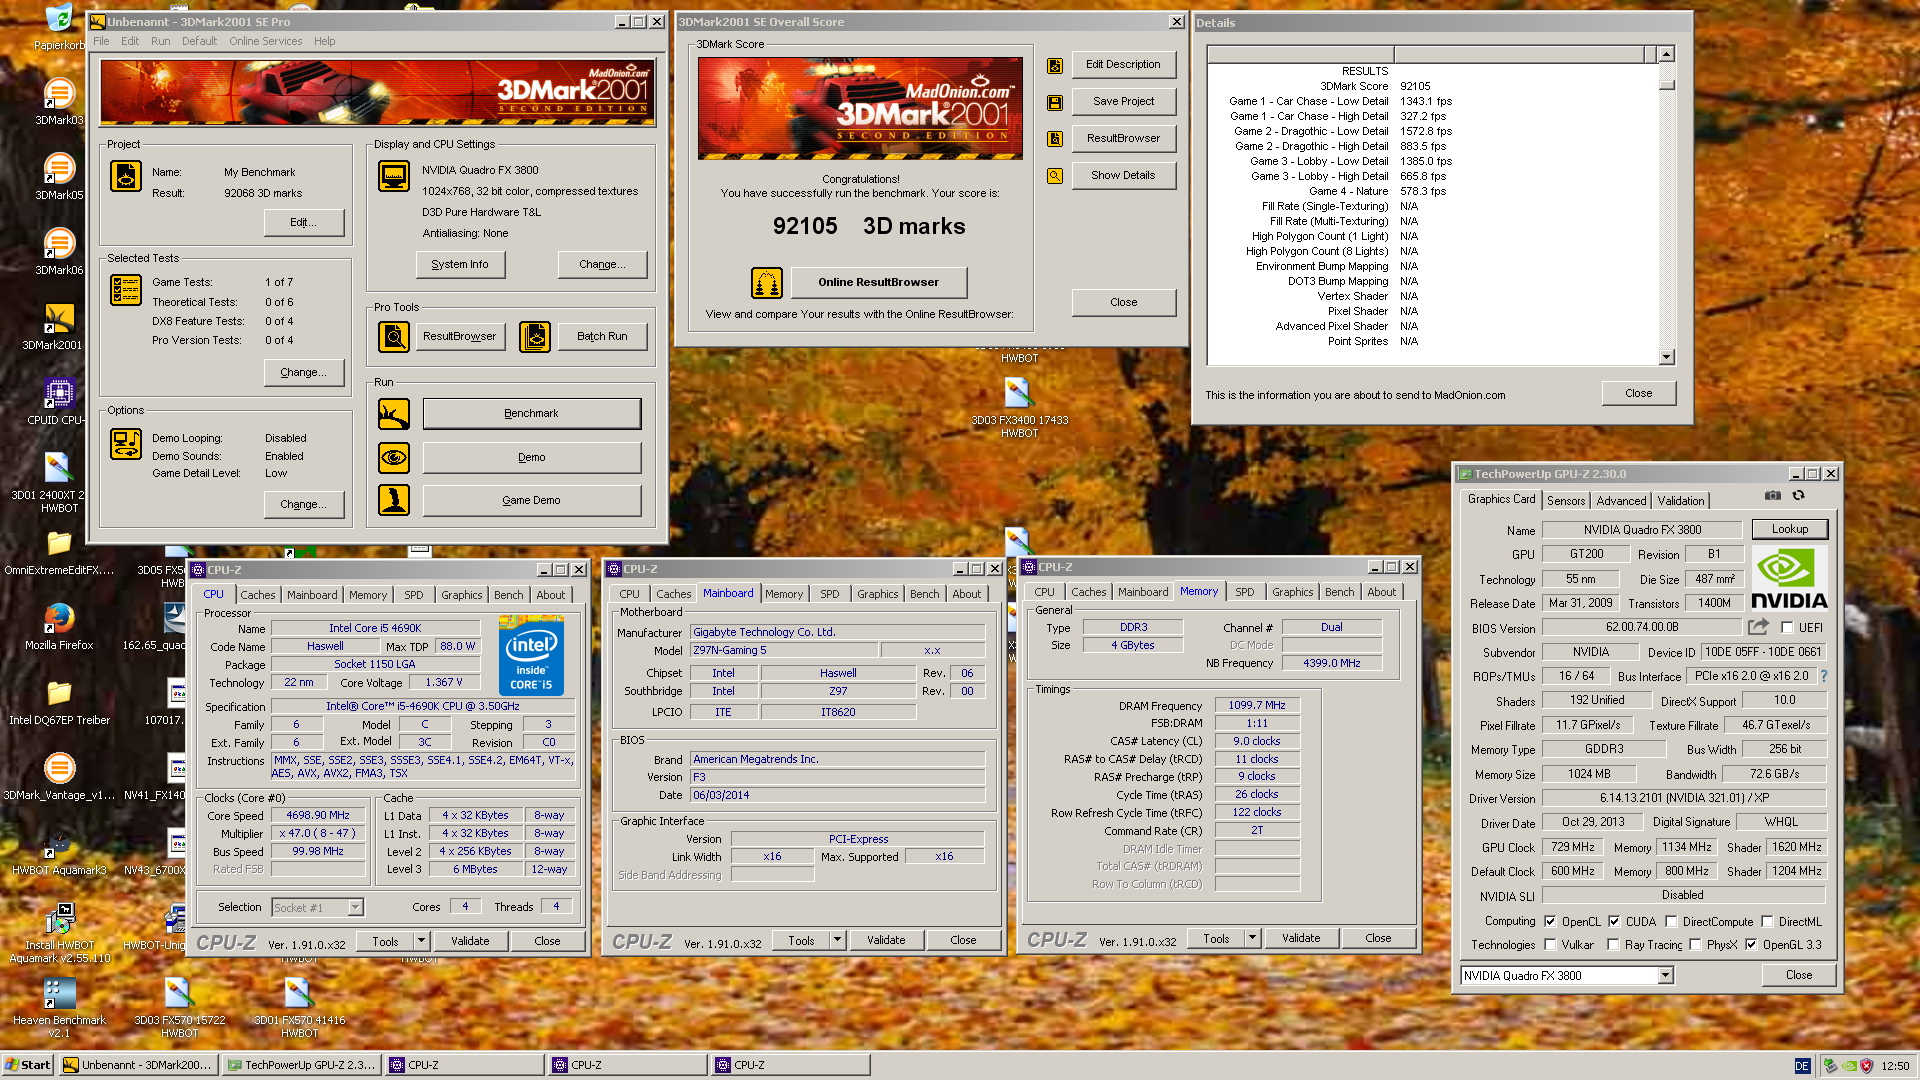Viewport: 1920px width, 1080px height.
Task: Click the Demo eye icon
Action: coord(394,458)
